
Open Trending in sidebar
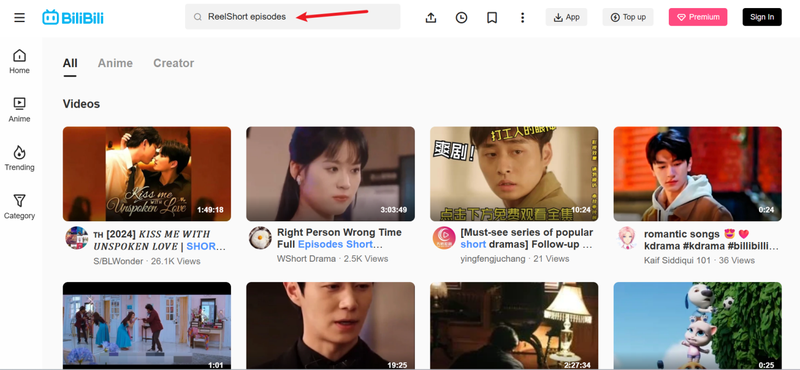19,158
